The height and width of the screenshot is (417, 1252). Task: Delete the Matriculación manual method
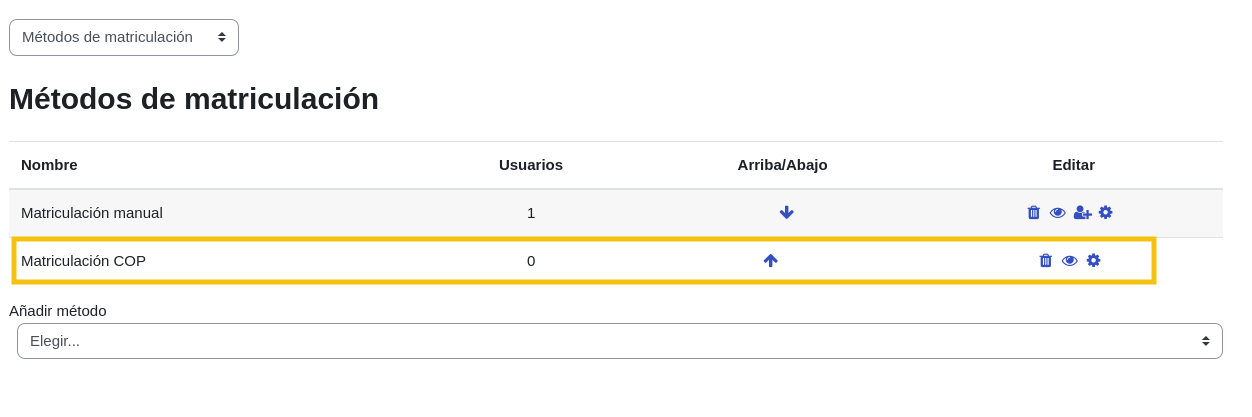(x=1034, y=212)
